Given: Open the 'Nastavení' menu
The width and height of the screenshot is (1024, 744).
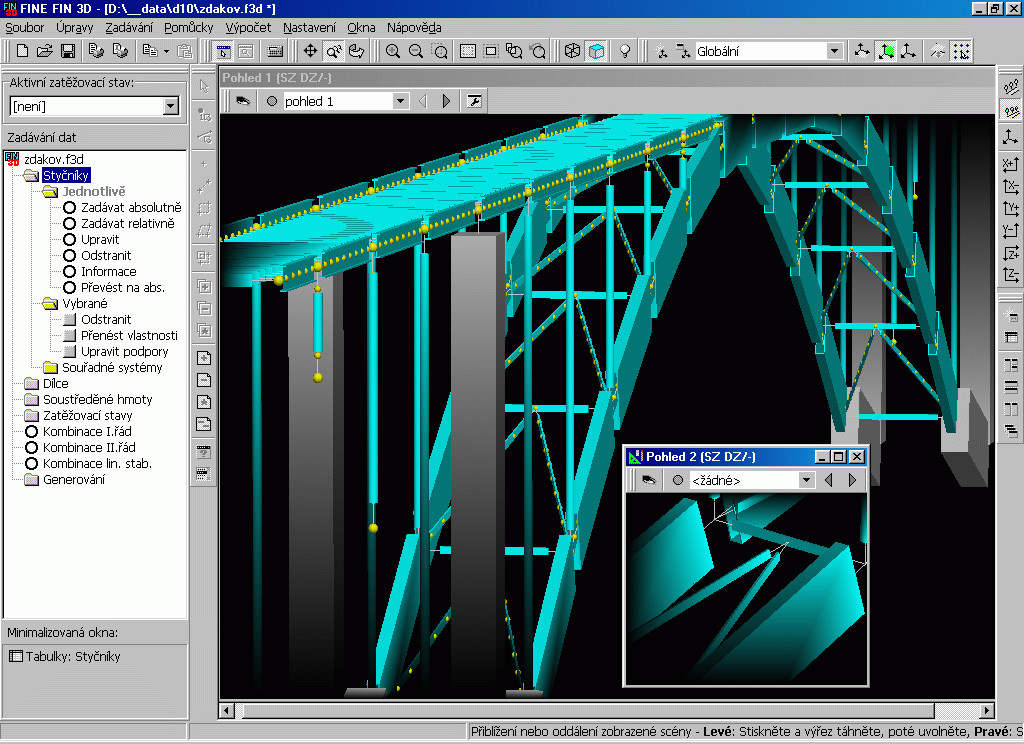Looking at the screenshot, I should click(309, 28).
